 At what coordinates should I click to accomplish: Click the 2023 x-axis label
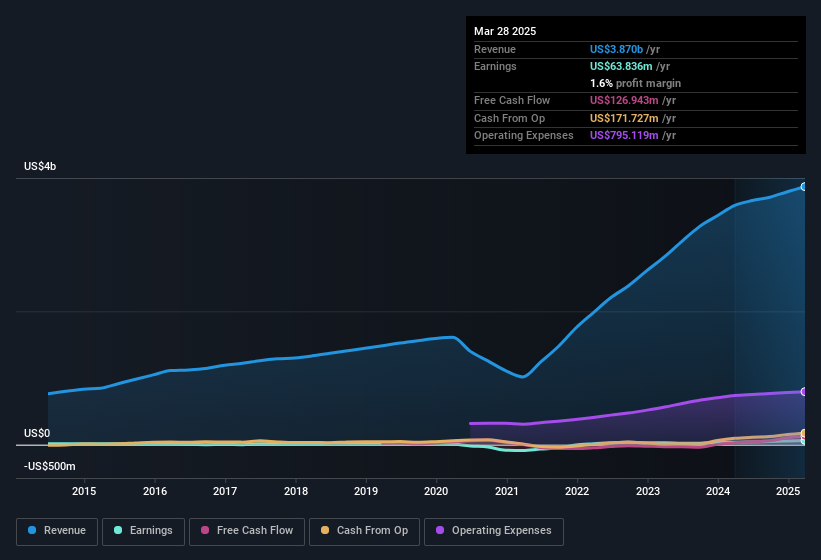(648, 491)
